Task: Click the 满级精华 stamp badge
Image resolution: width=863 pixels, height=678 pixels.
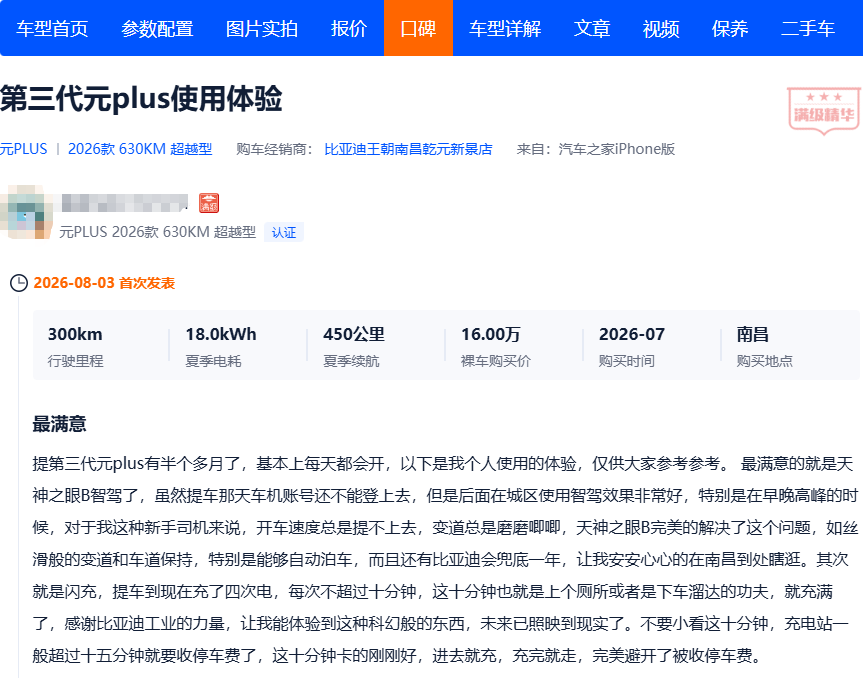Action: [823, 111]
